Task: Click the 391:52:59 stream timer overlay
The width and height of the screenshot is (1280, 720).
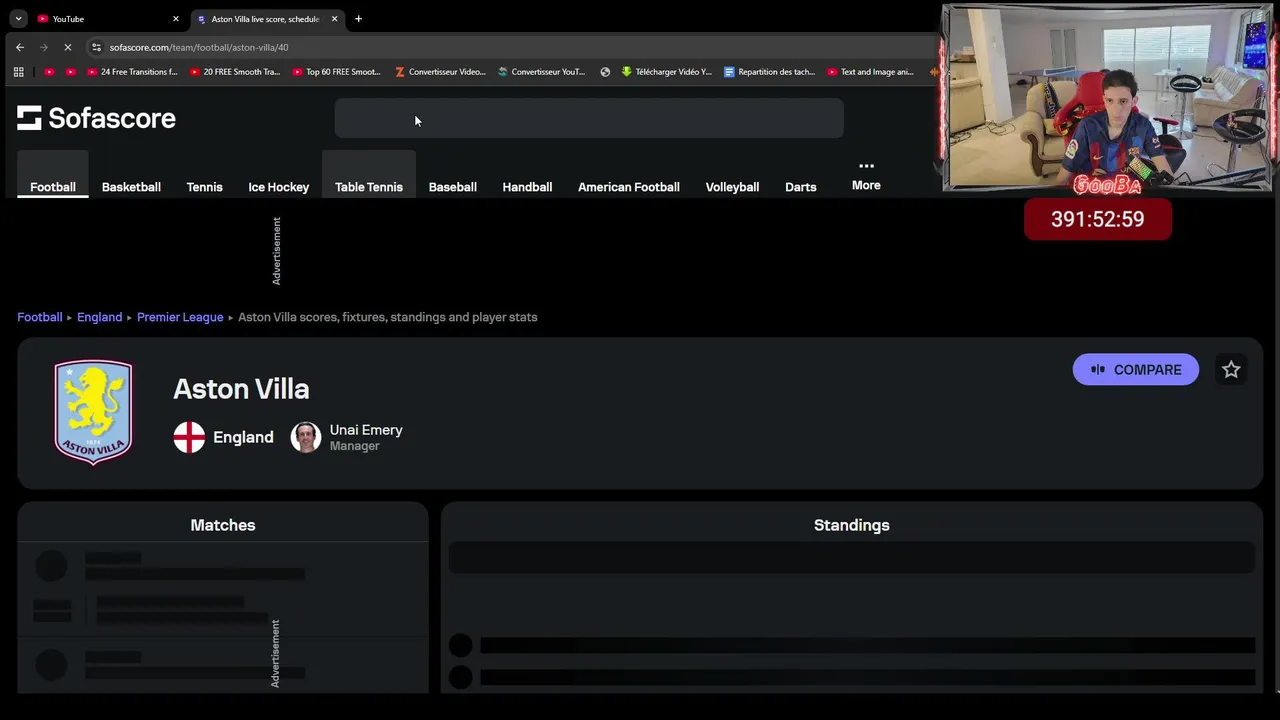Action: (1097, 219)
